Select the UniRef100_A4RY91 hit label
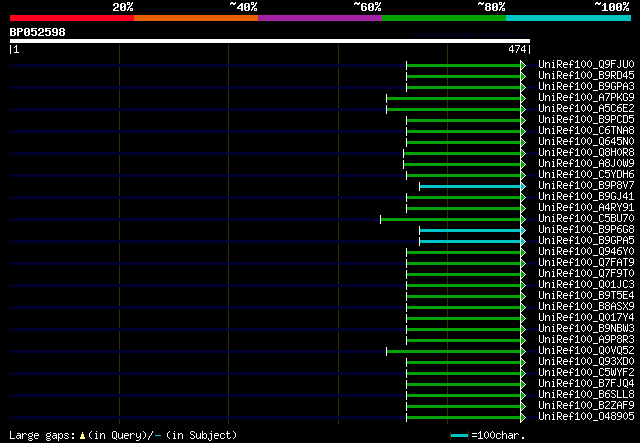This screenshot has height=443, width=640. click(x=586, y=208)
